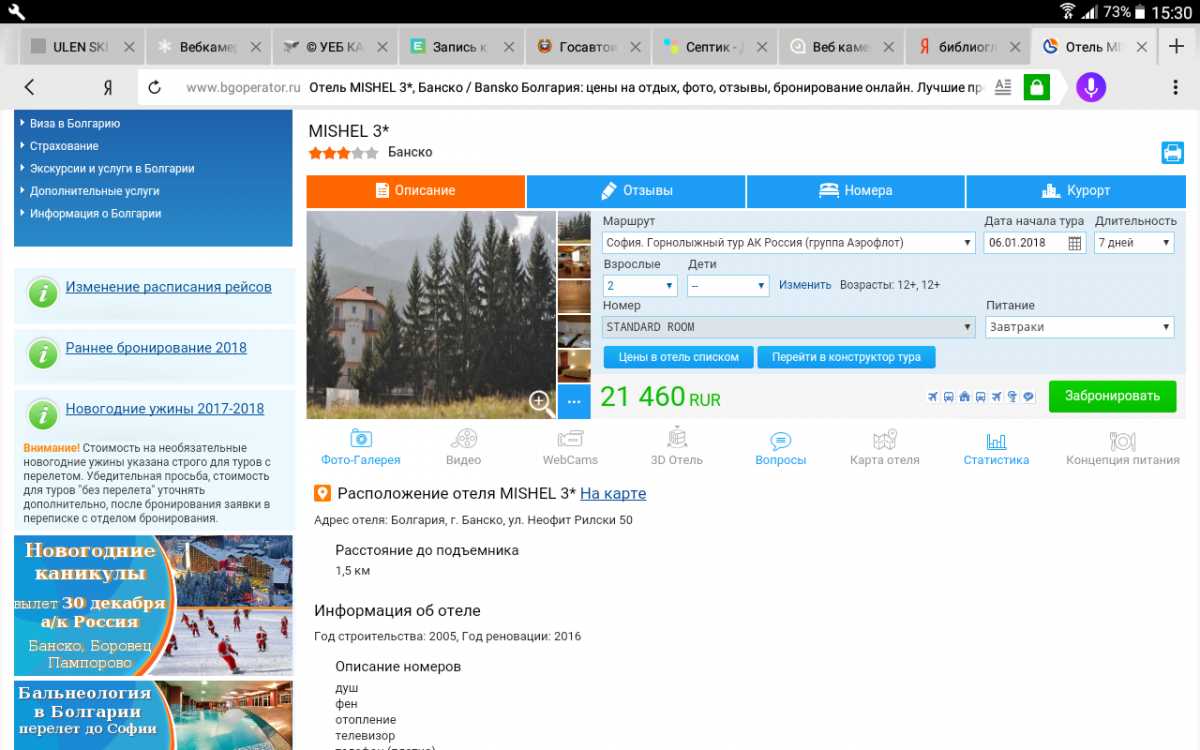Viewport: 1200px width, 750px height.
Task: Open the WebCams icon
Action: pos(570,438)
